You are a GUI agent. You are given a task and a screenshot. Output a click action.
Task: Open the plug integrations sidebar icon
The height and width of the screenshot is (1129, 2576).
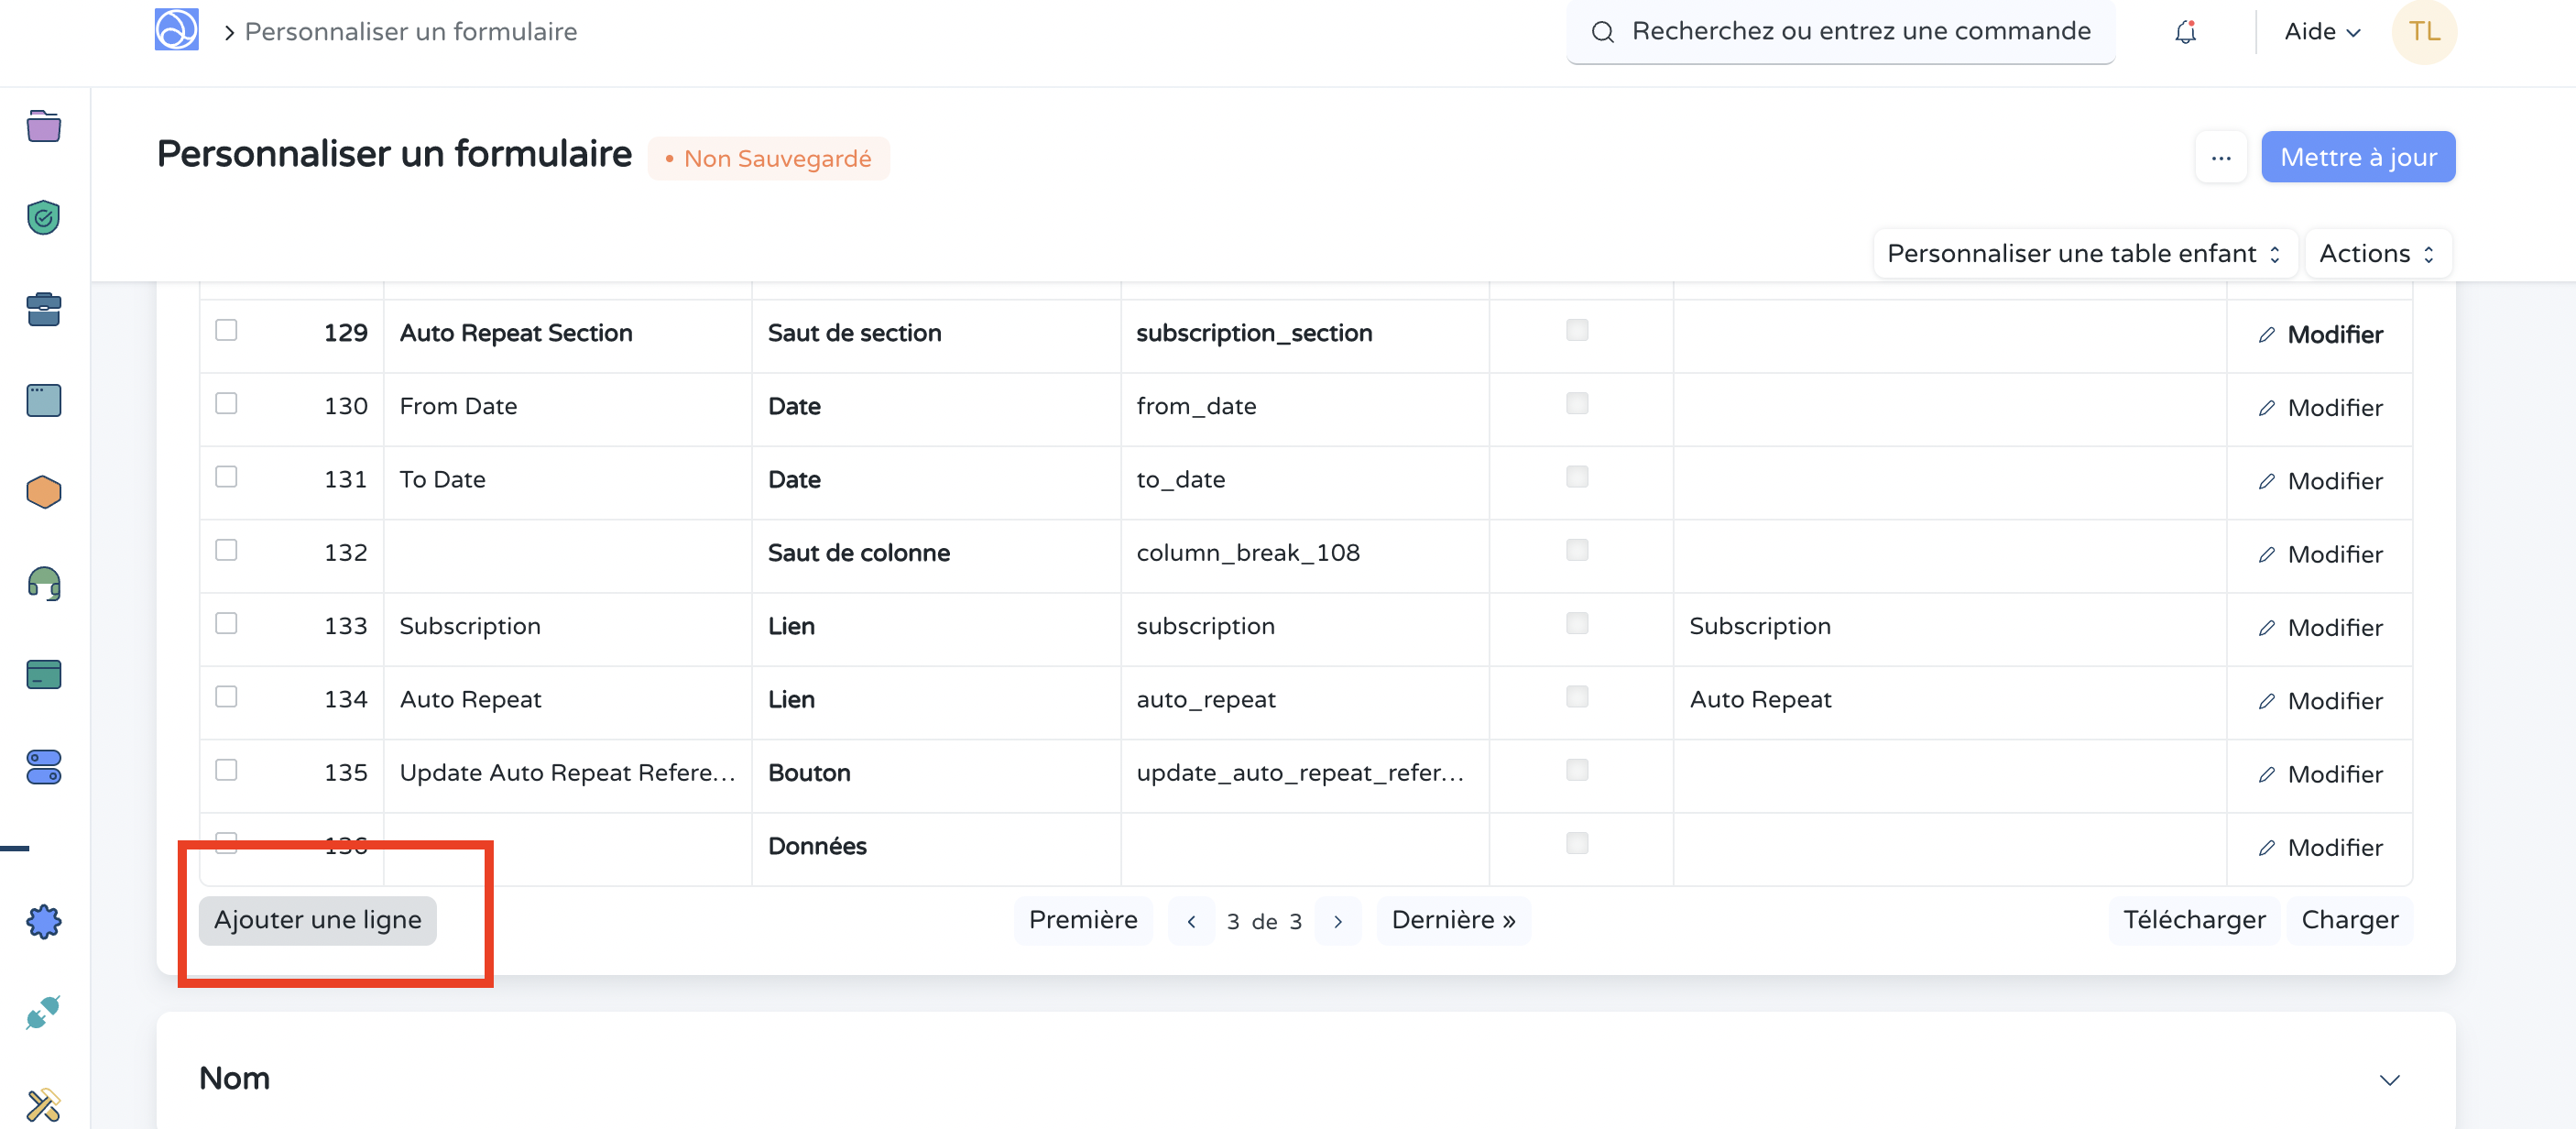(x=43, y=1012)
